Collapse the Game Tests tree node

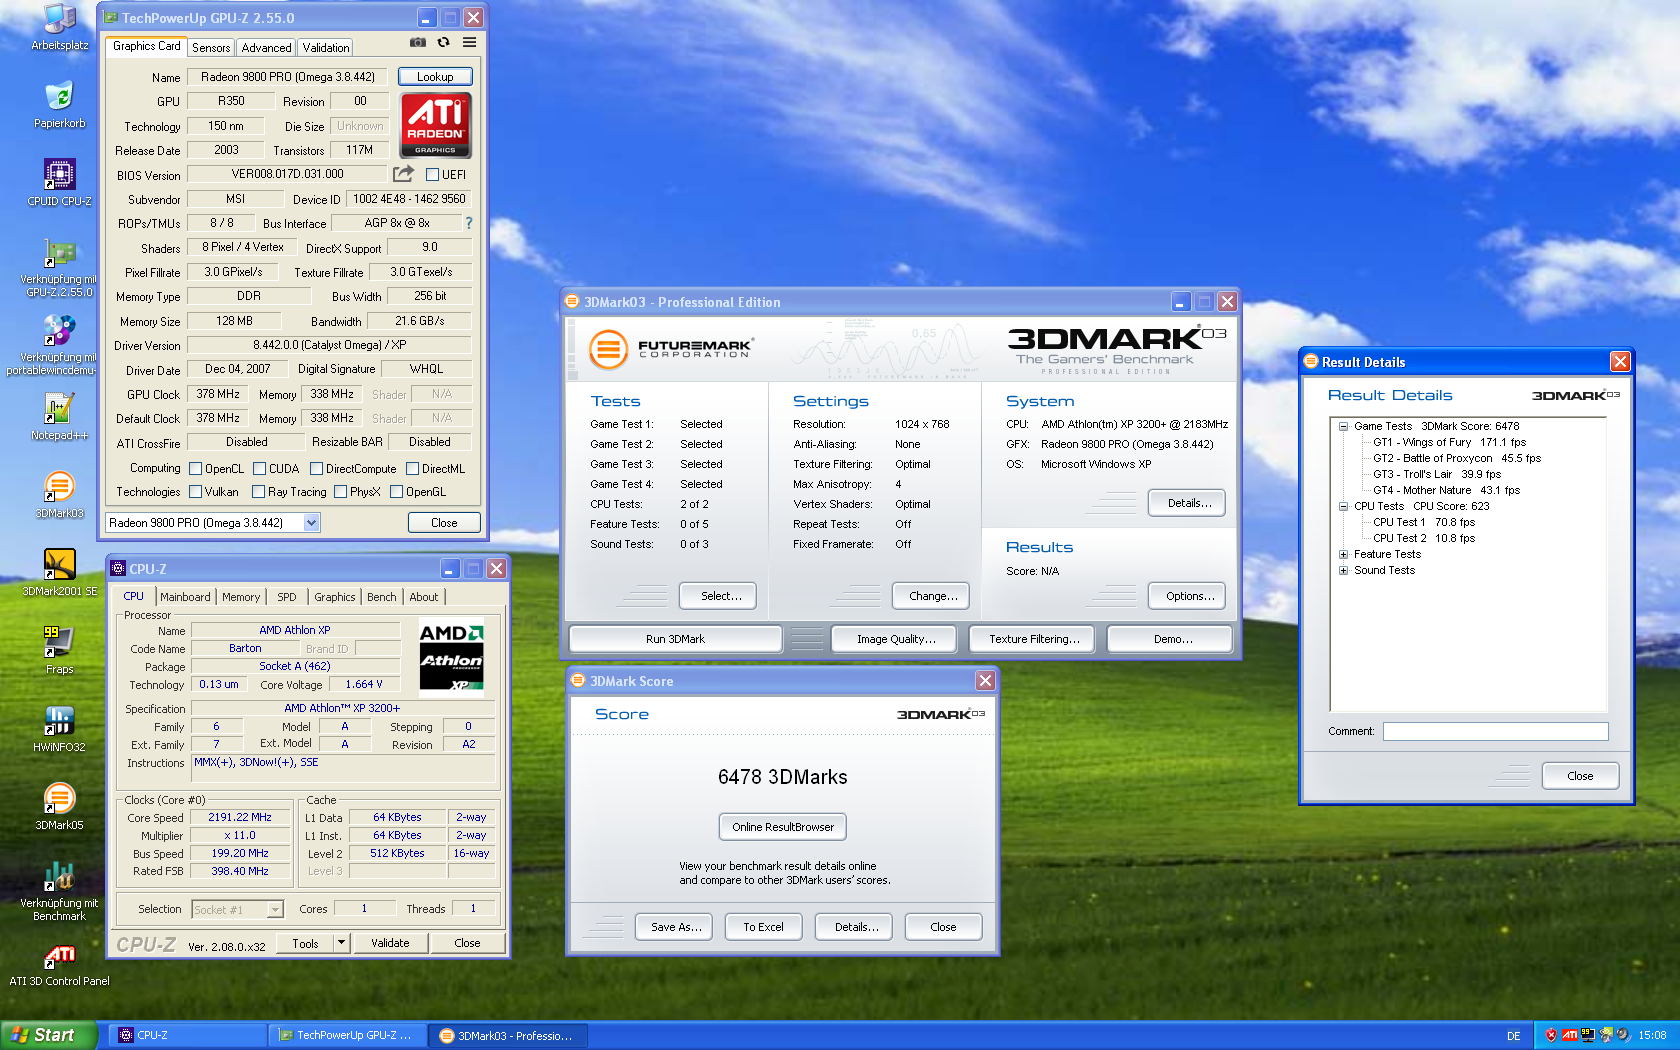pos(1343,426)
